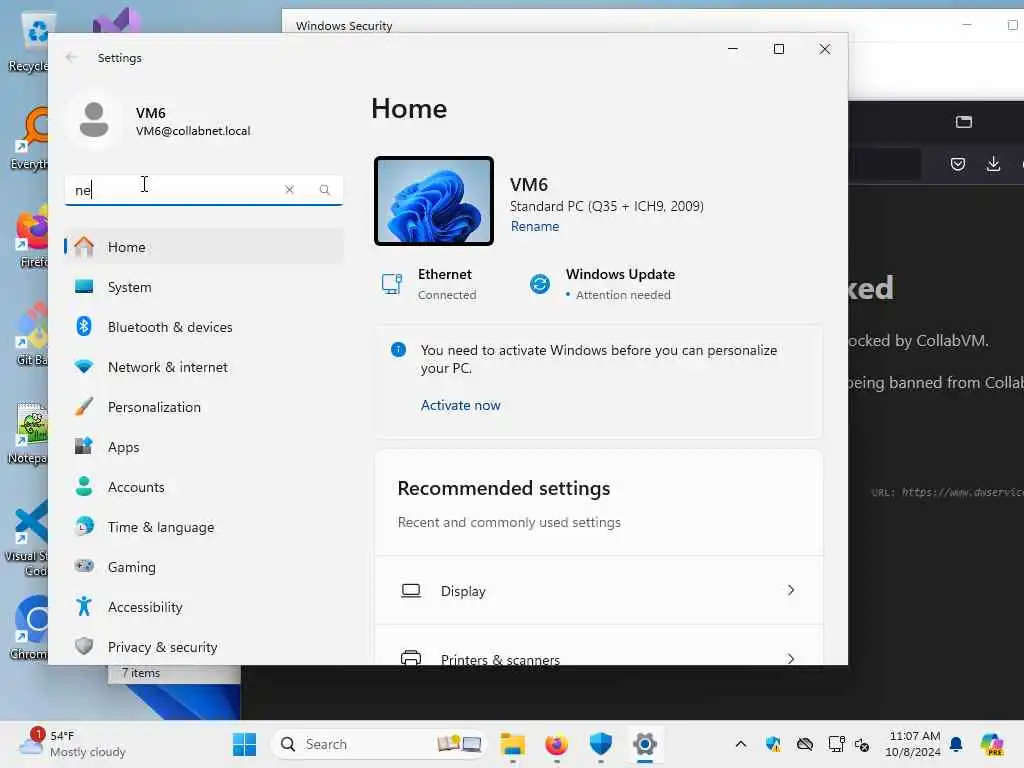Open File Explorer from the taskbar

513,744
